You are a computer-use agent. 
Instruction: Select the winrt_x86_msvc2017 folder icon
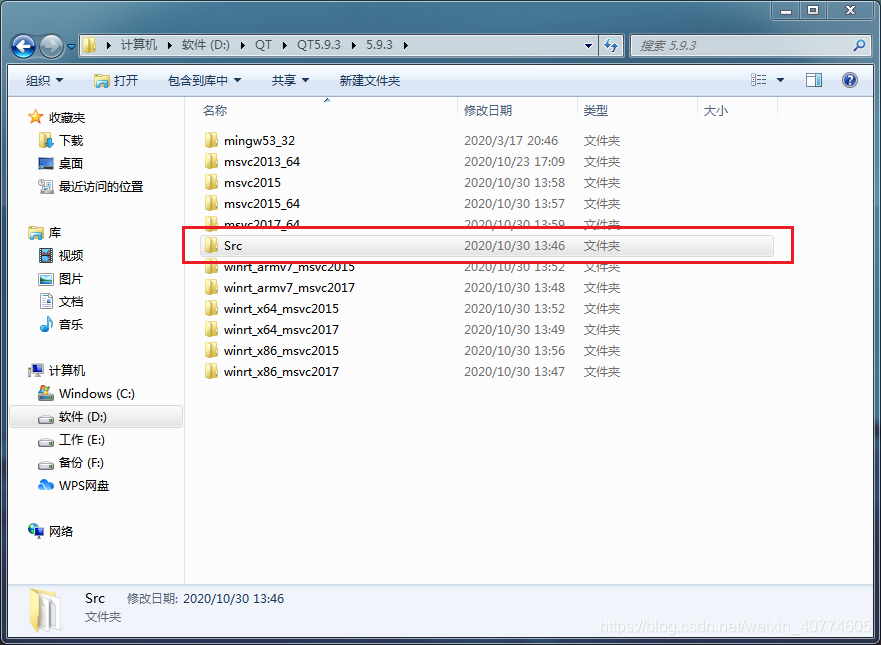[x=211, y=371]
